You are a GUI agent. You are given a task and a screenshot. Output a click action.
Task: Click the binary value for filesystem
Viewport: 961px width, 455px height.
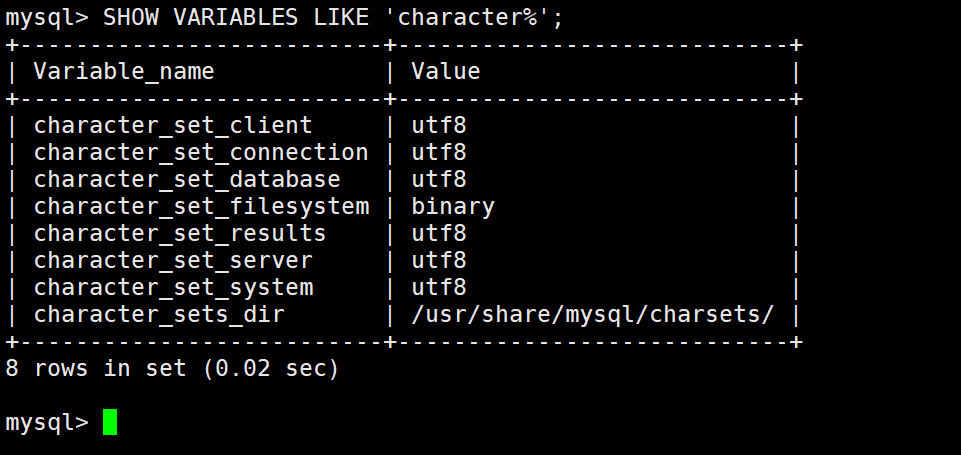pyautogui.click(x=453, y=206)
